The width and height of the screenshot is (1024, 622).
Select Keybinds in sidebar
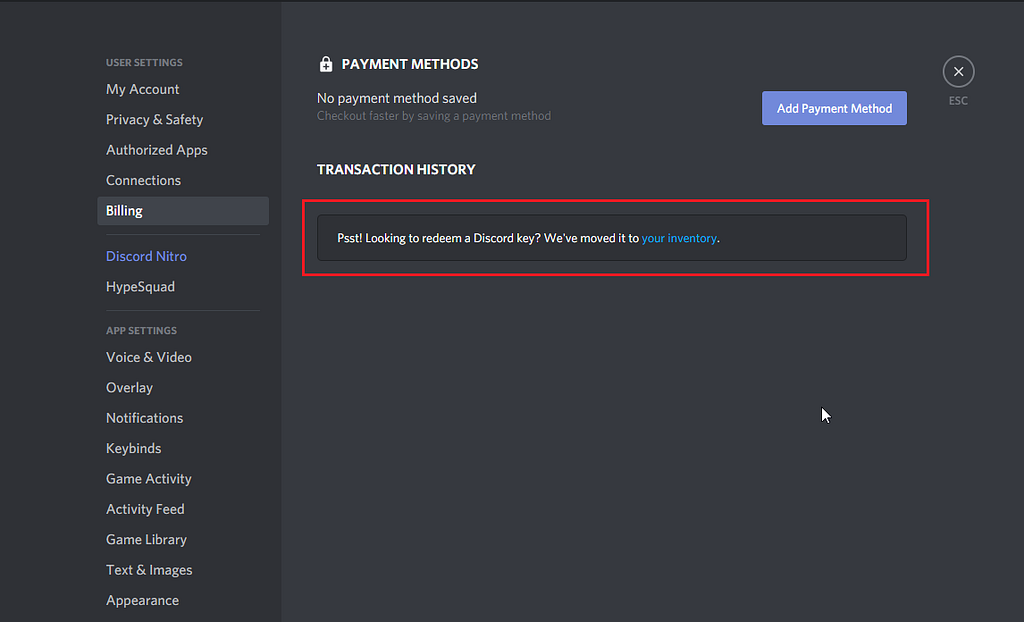(x=133, y=448)
